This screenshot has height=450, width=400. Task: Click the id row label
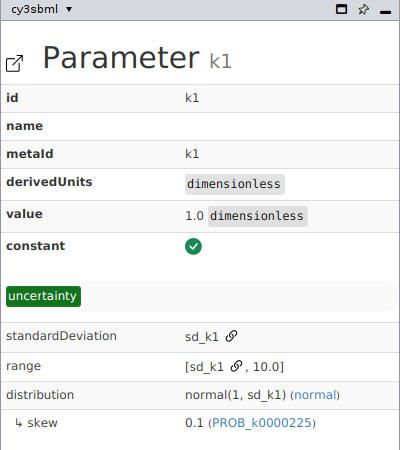[12, 98]
